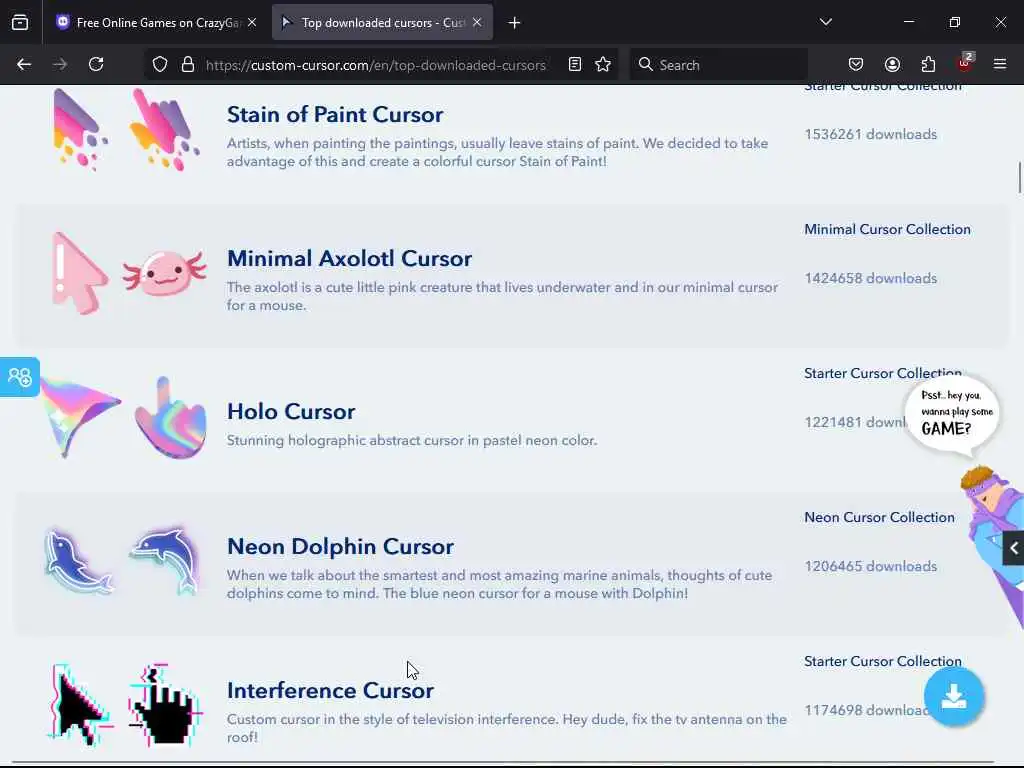Screen dimensions: 1024x768
Task: Click the 1424658 downloads text
Action: [871, 278]
